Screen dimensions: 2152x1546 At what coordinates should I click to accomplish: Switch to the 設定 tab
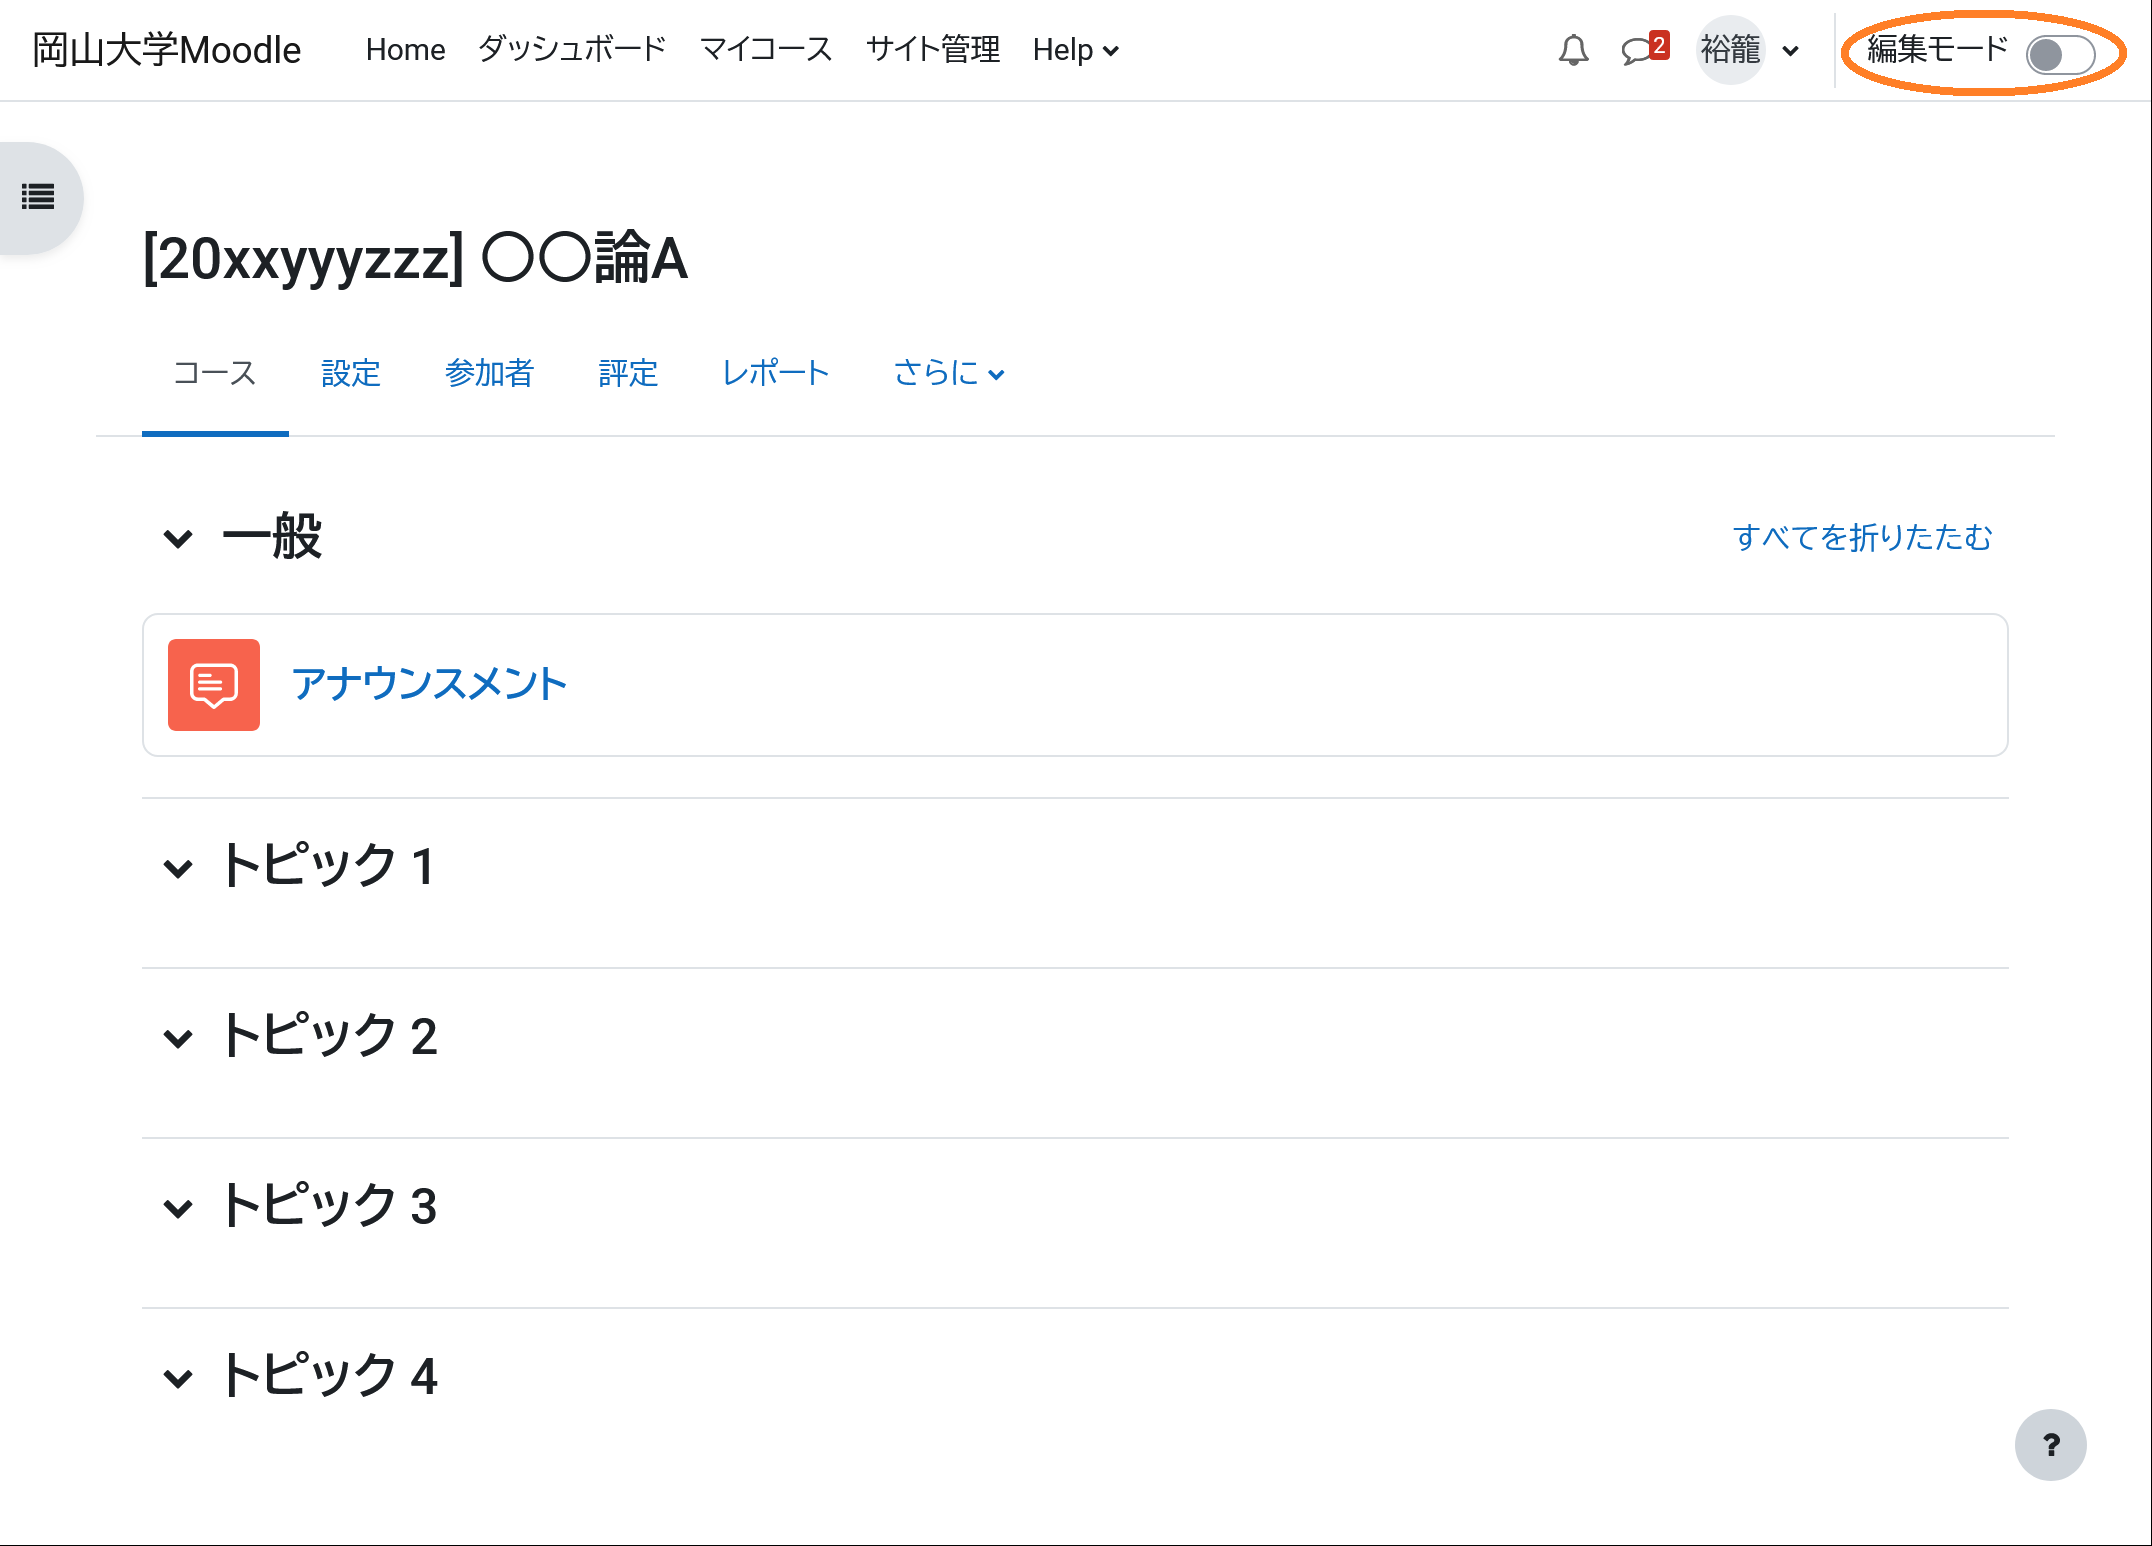click(x=351, y=373)
